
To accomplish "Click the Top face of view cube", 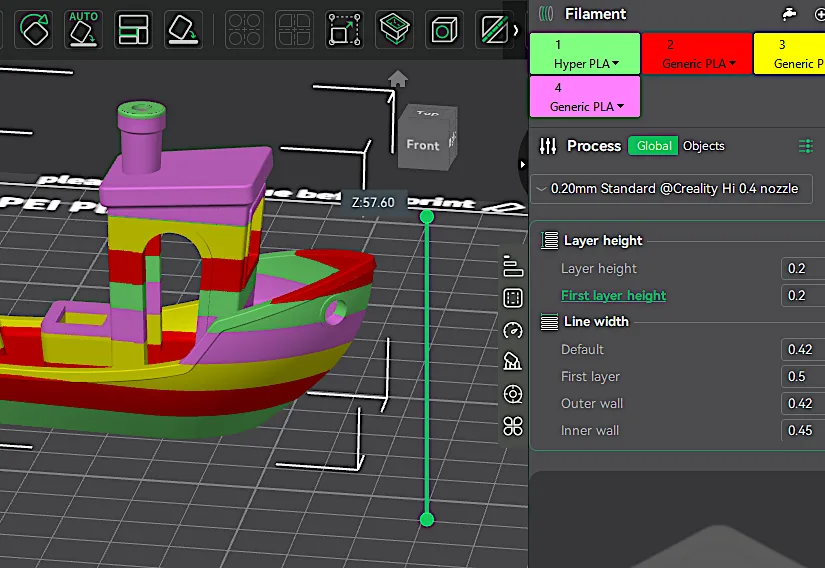I will click(x=428, y=113).
